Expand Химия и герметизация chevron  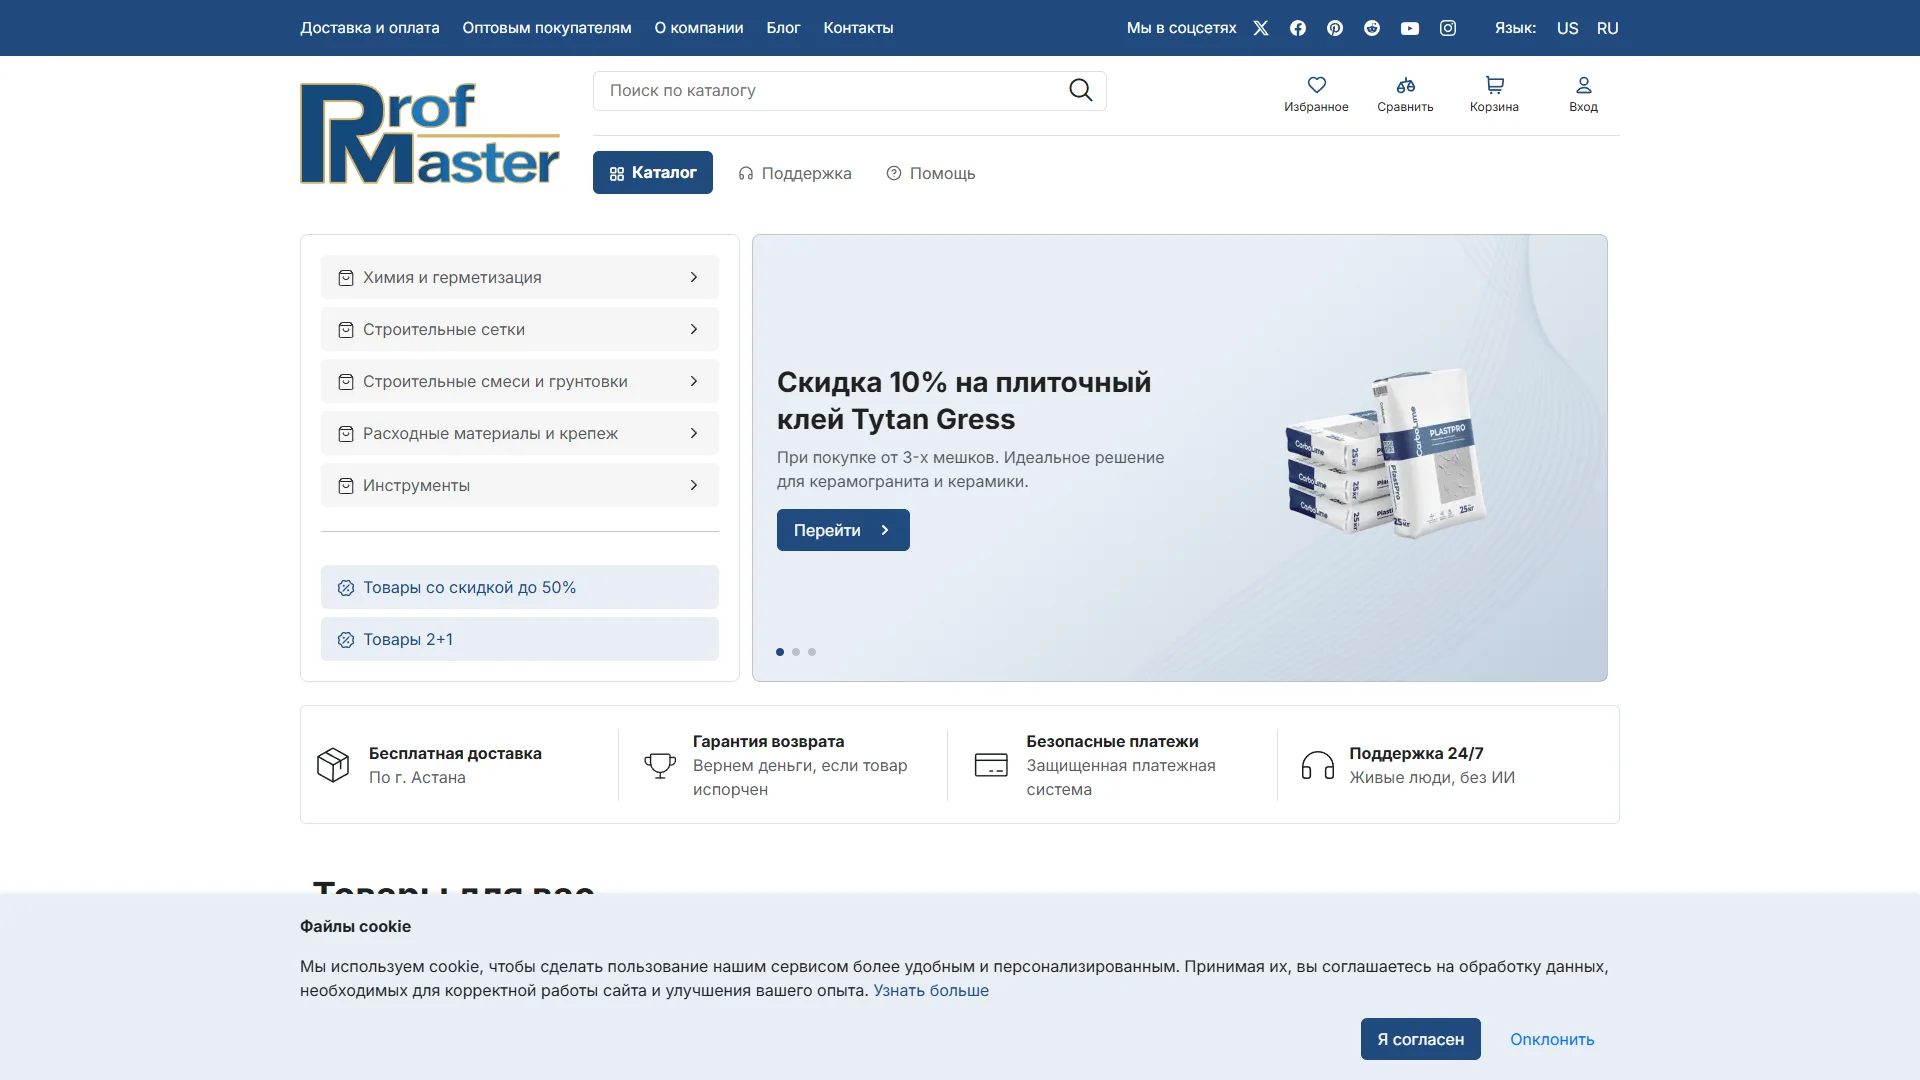click(694, 277)
